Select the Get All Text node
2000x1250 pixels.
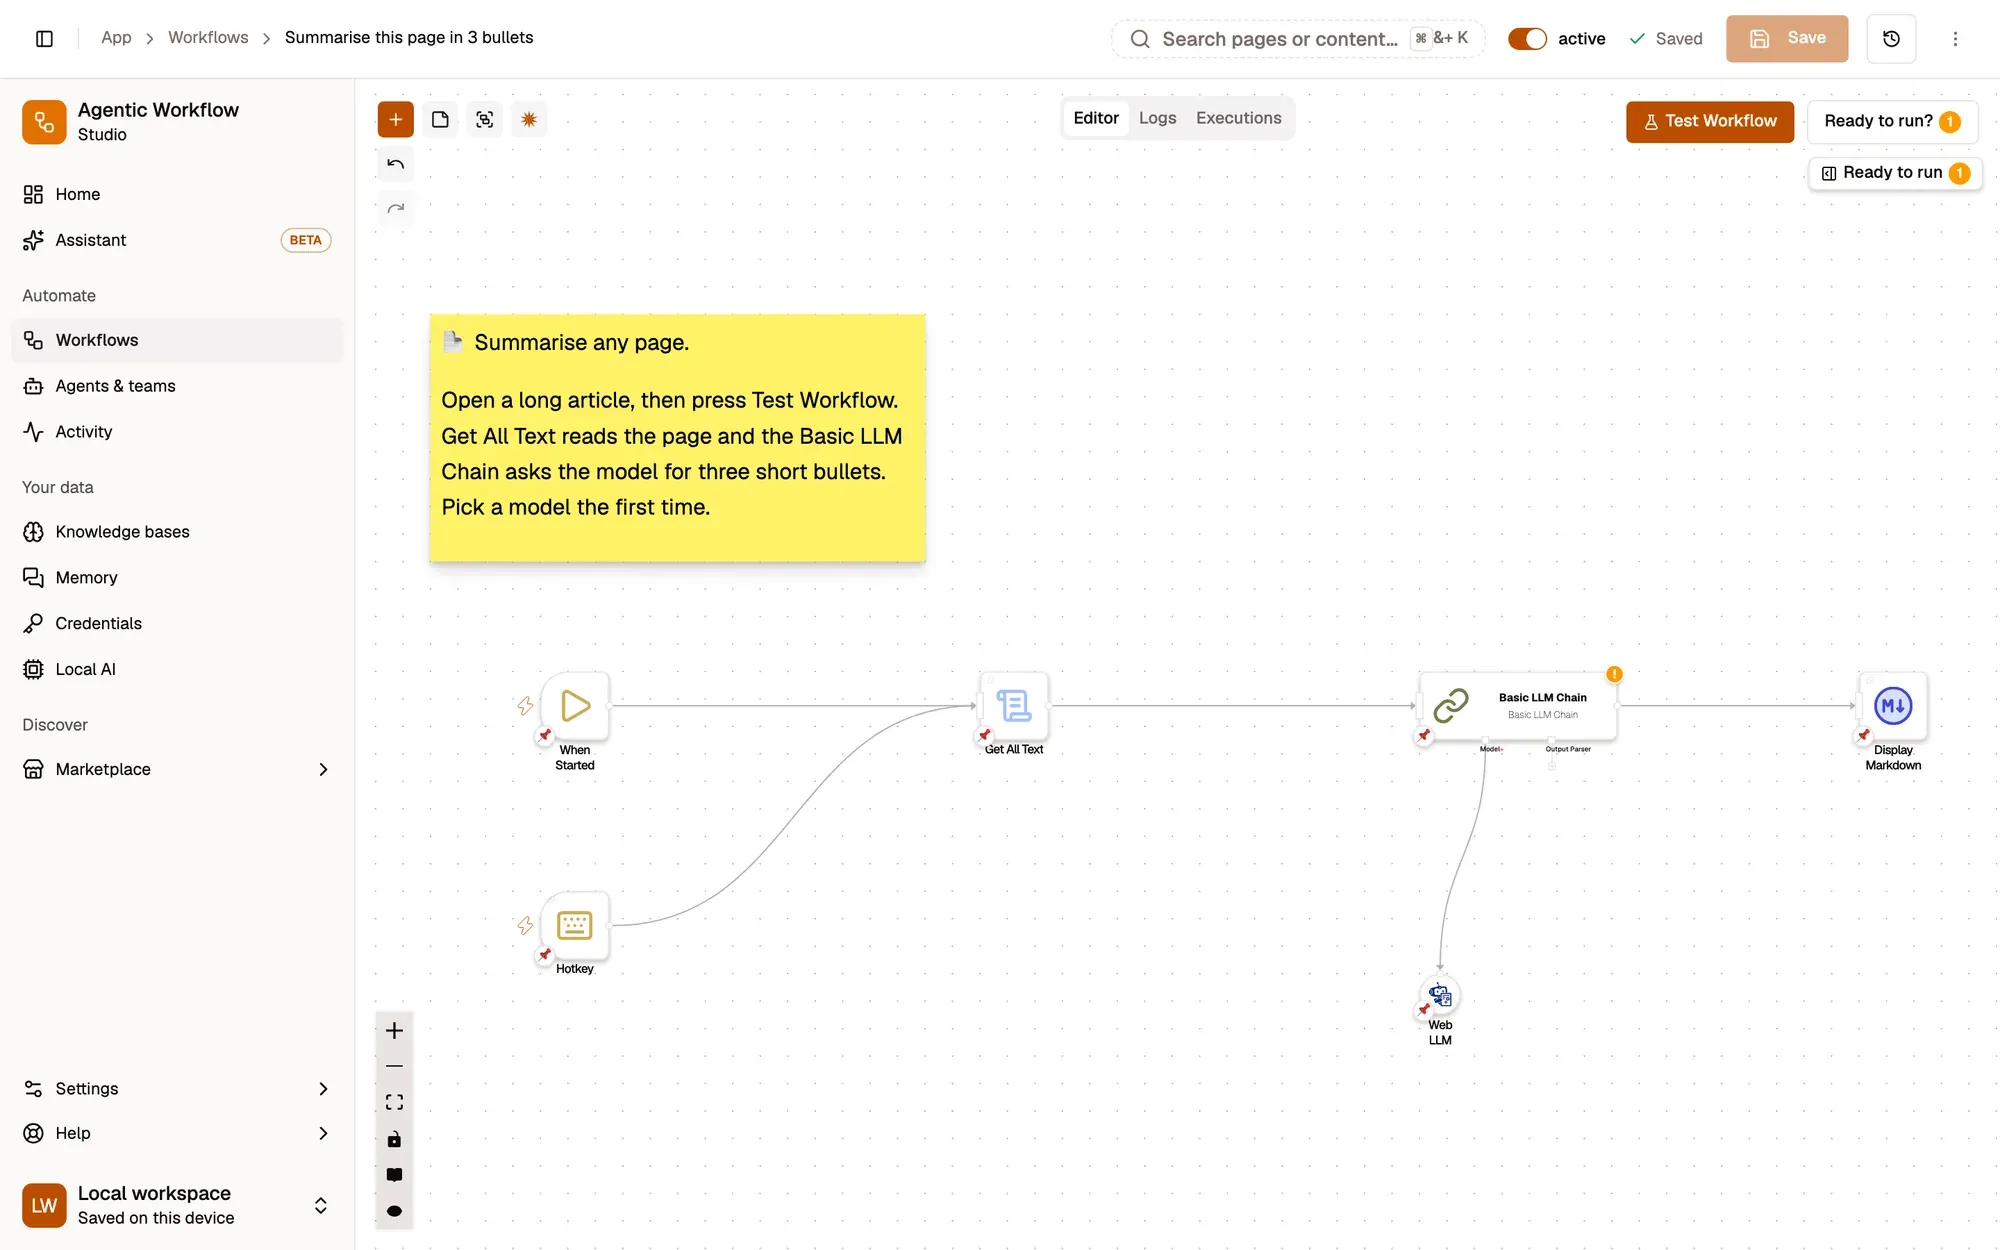(x=1014, y=706)
